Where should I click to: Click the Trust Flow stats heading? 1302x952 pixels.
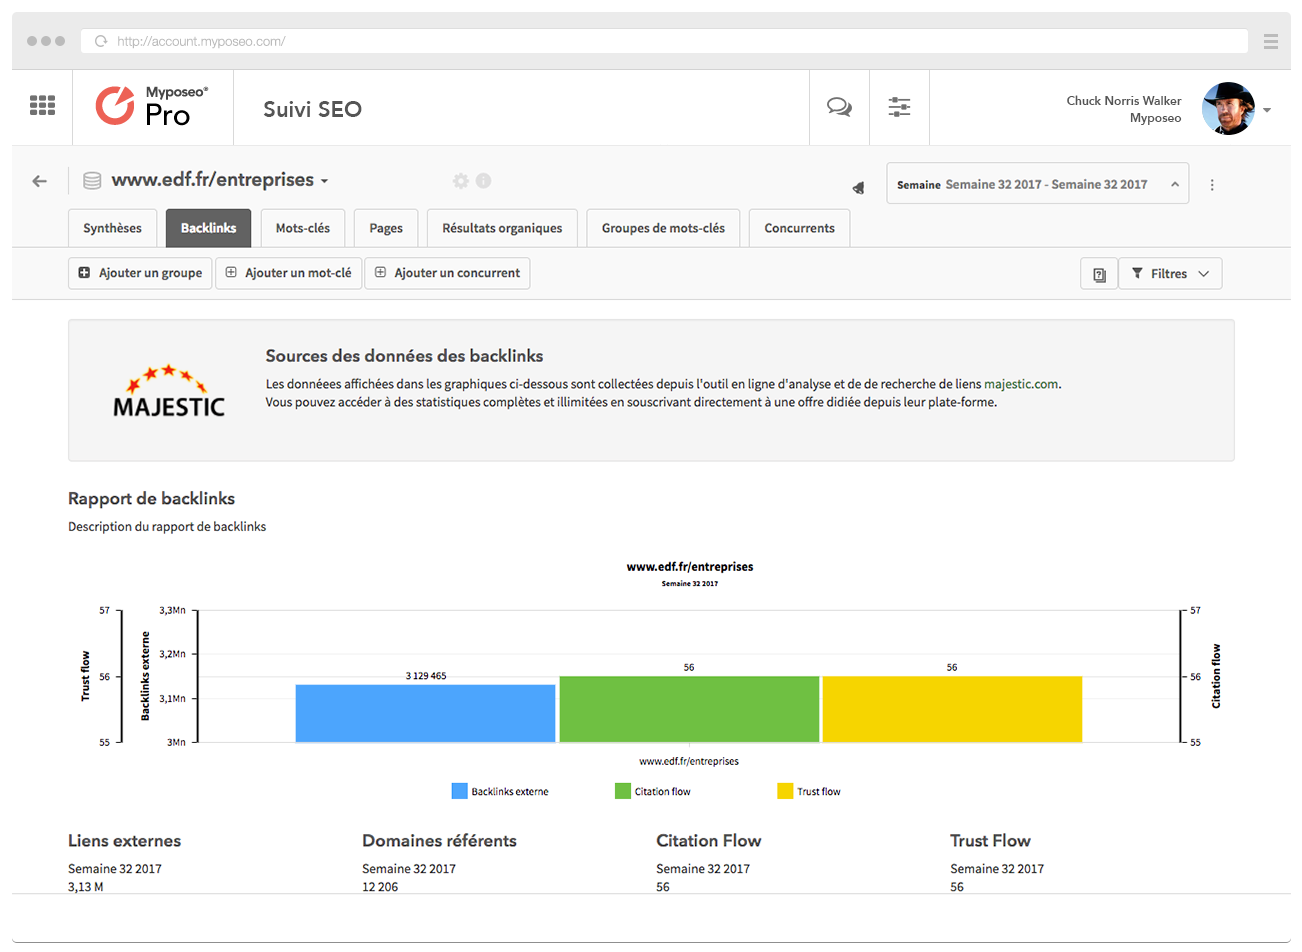pyautogui.click(x=990, y=841)
